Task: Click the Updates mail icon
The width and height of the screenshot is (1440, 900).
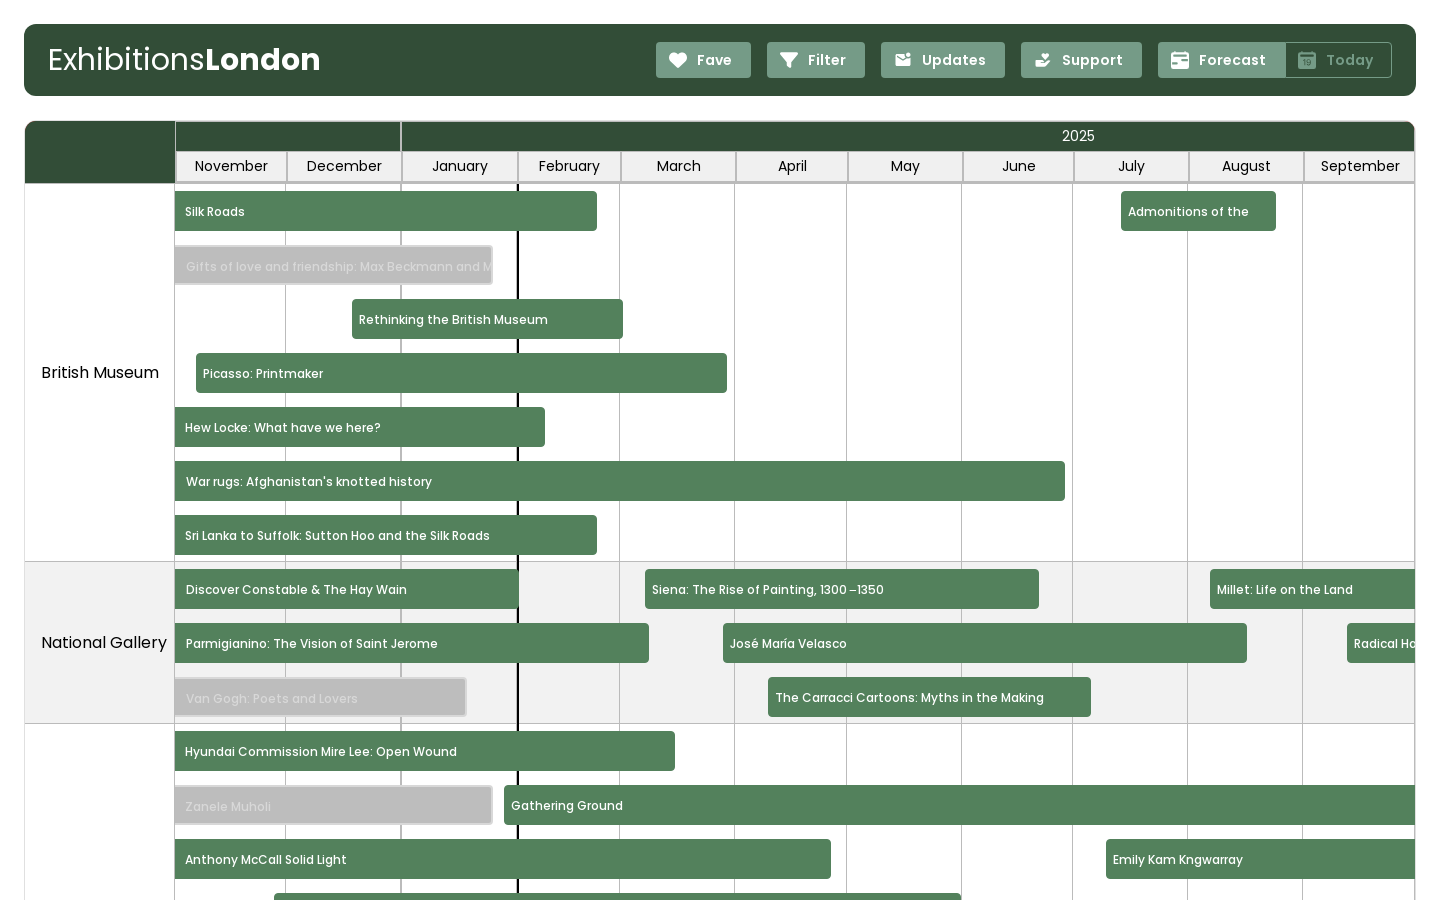Action: (903, 60)
